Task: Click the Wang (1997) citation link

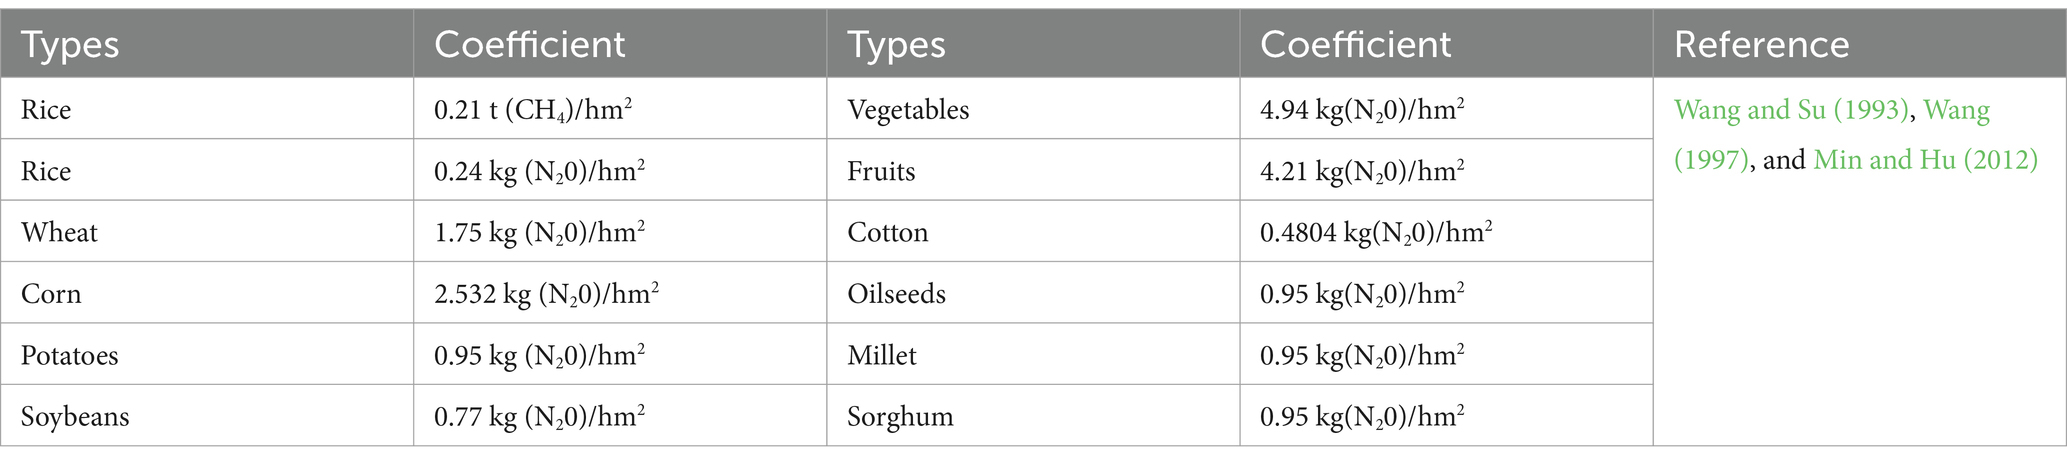Action: 1832,135
